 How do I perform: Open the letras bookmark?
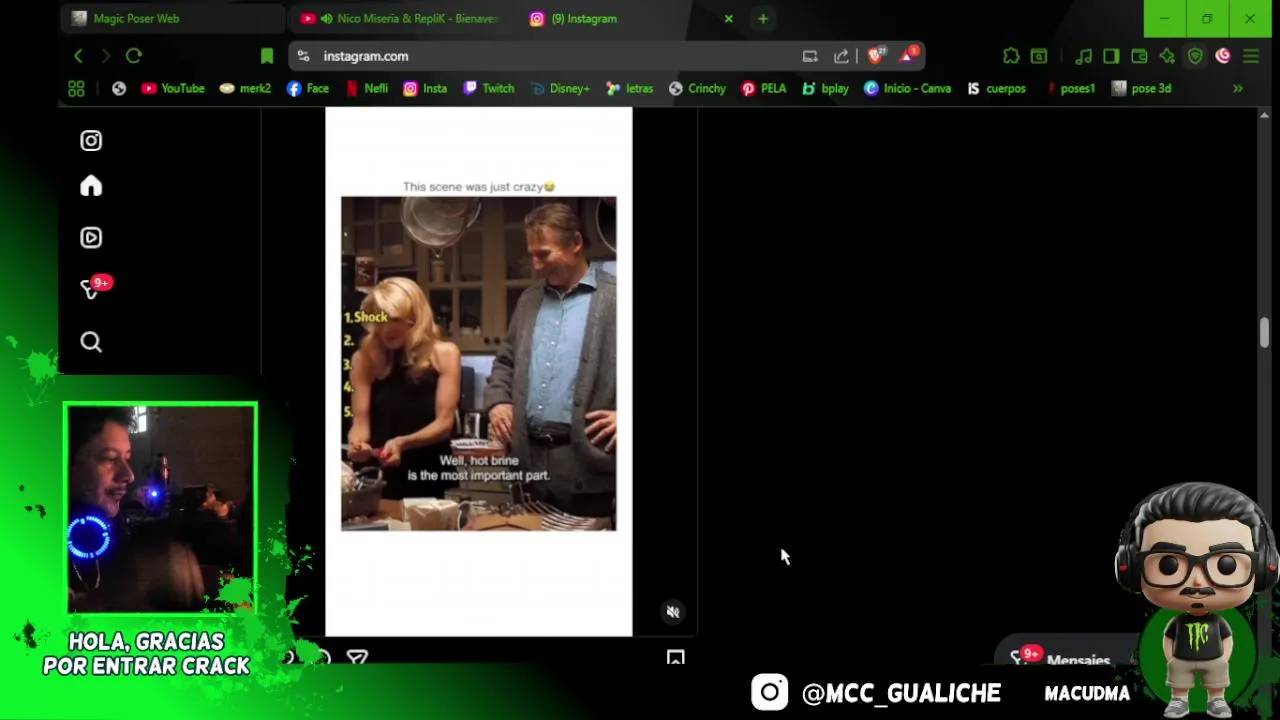click(629, 89)
